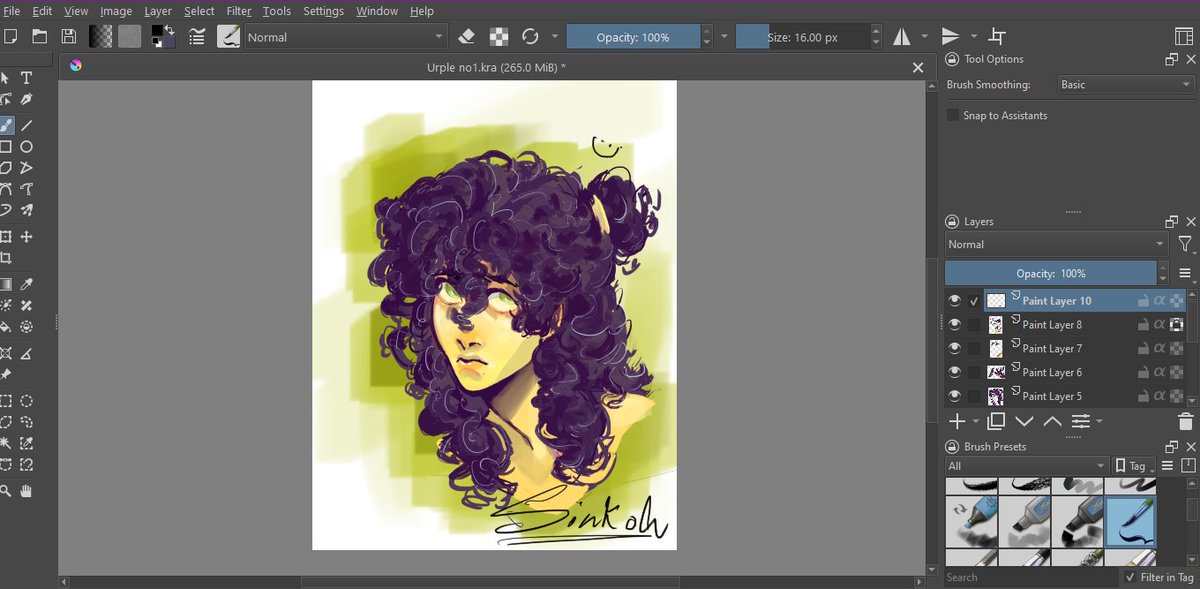Expand horizontal mirror options arrow
1200x589 pixels.
coord(924,37)
